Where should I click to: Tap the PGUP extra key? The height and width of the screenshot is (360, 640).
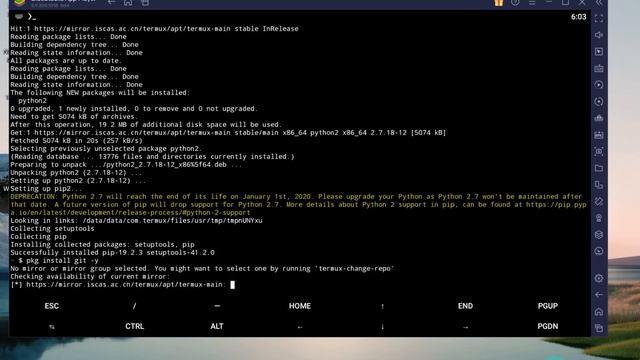548,306
